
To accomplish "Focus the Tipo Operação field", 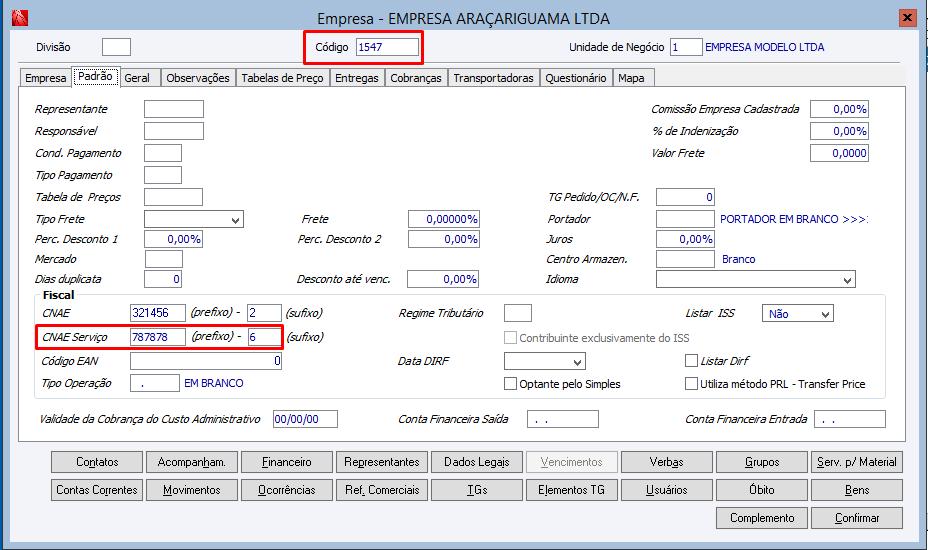I will pos(154,383).
